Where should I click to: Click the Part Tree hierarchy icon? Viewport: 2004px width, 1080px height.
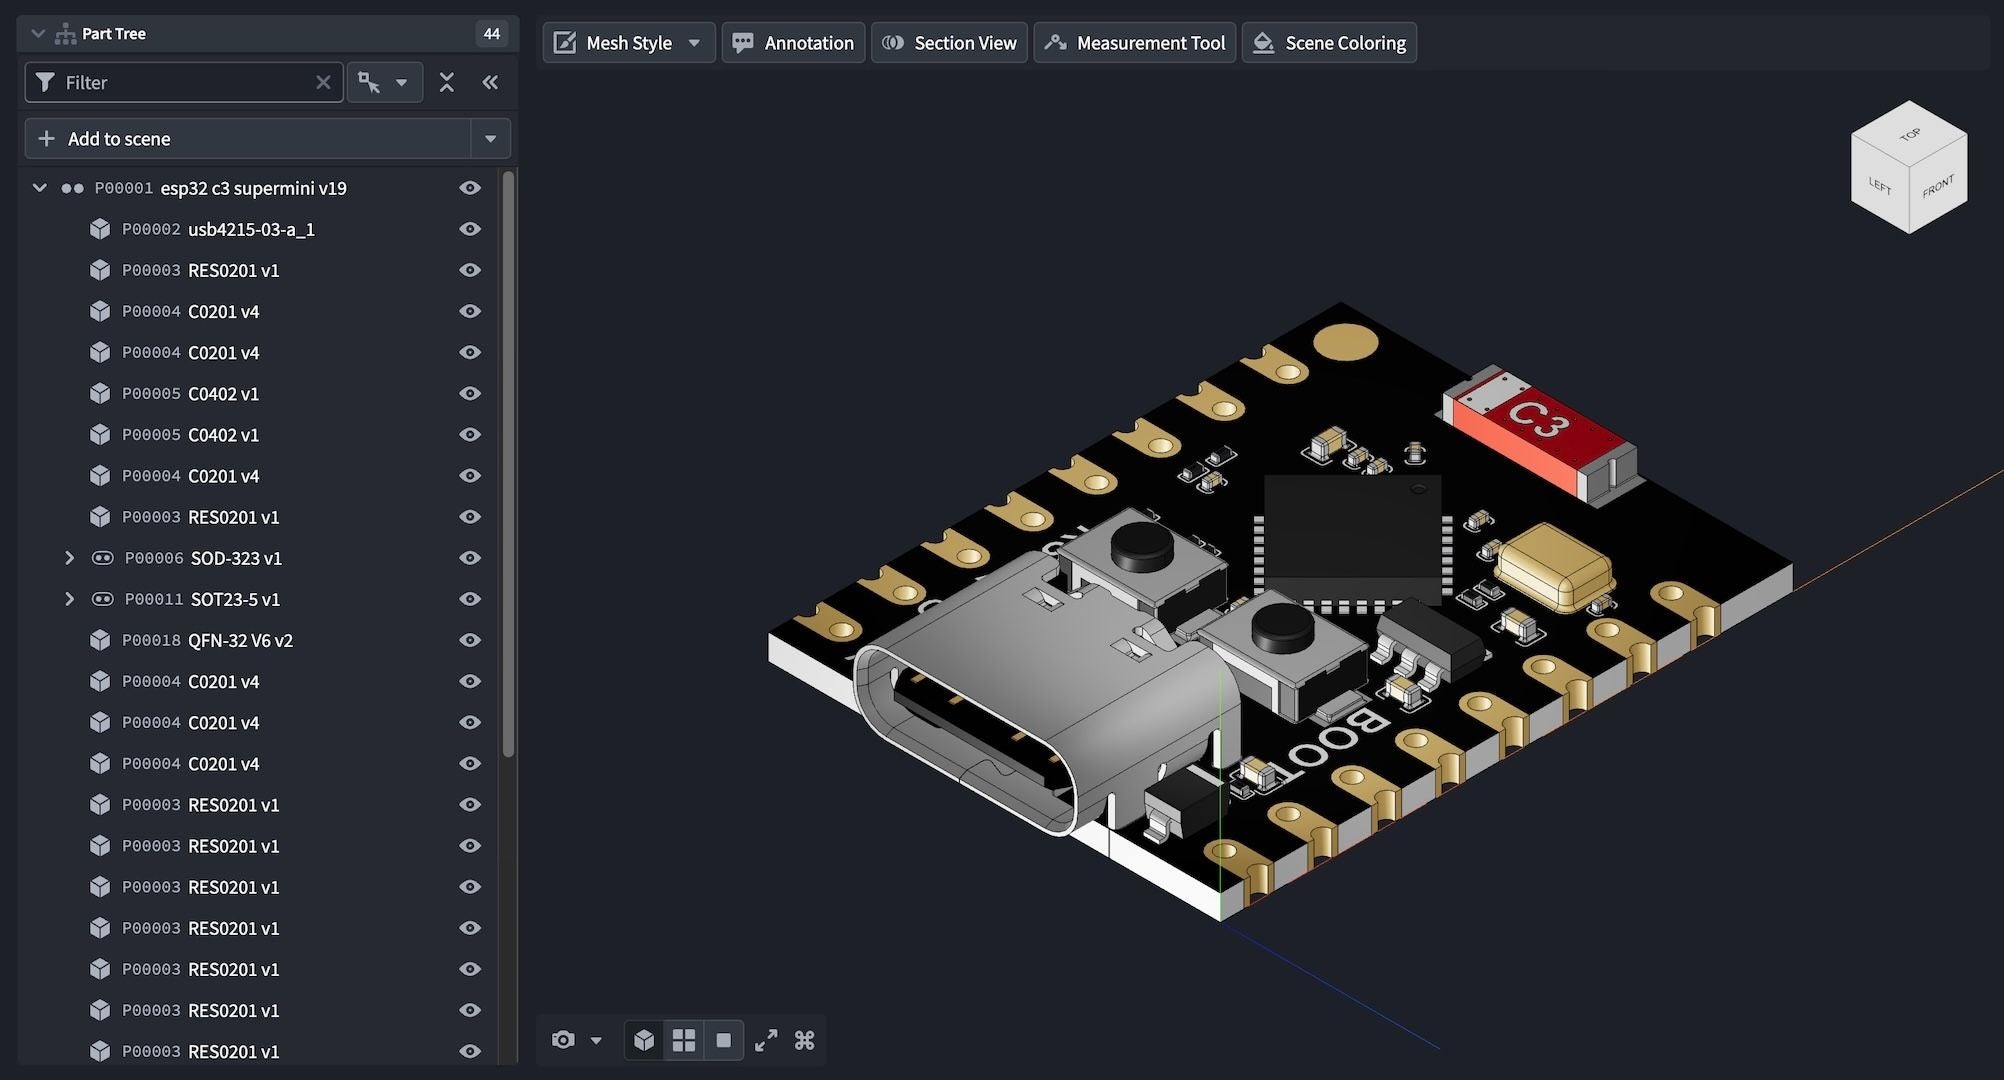pos(66,34)
